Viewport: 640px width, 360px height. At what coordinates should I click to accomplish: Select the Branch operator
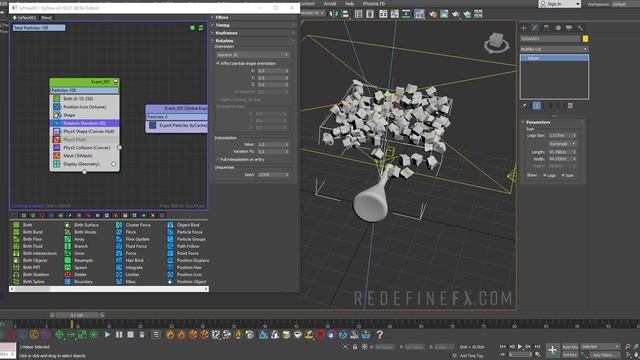[x=76, y=246]
